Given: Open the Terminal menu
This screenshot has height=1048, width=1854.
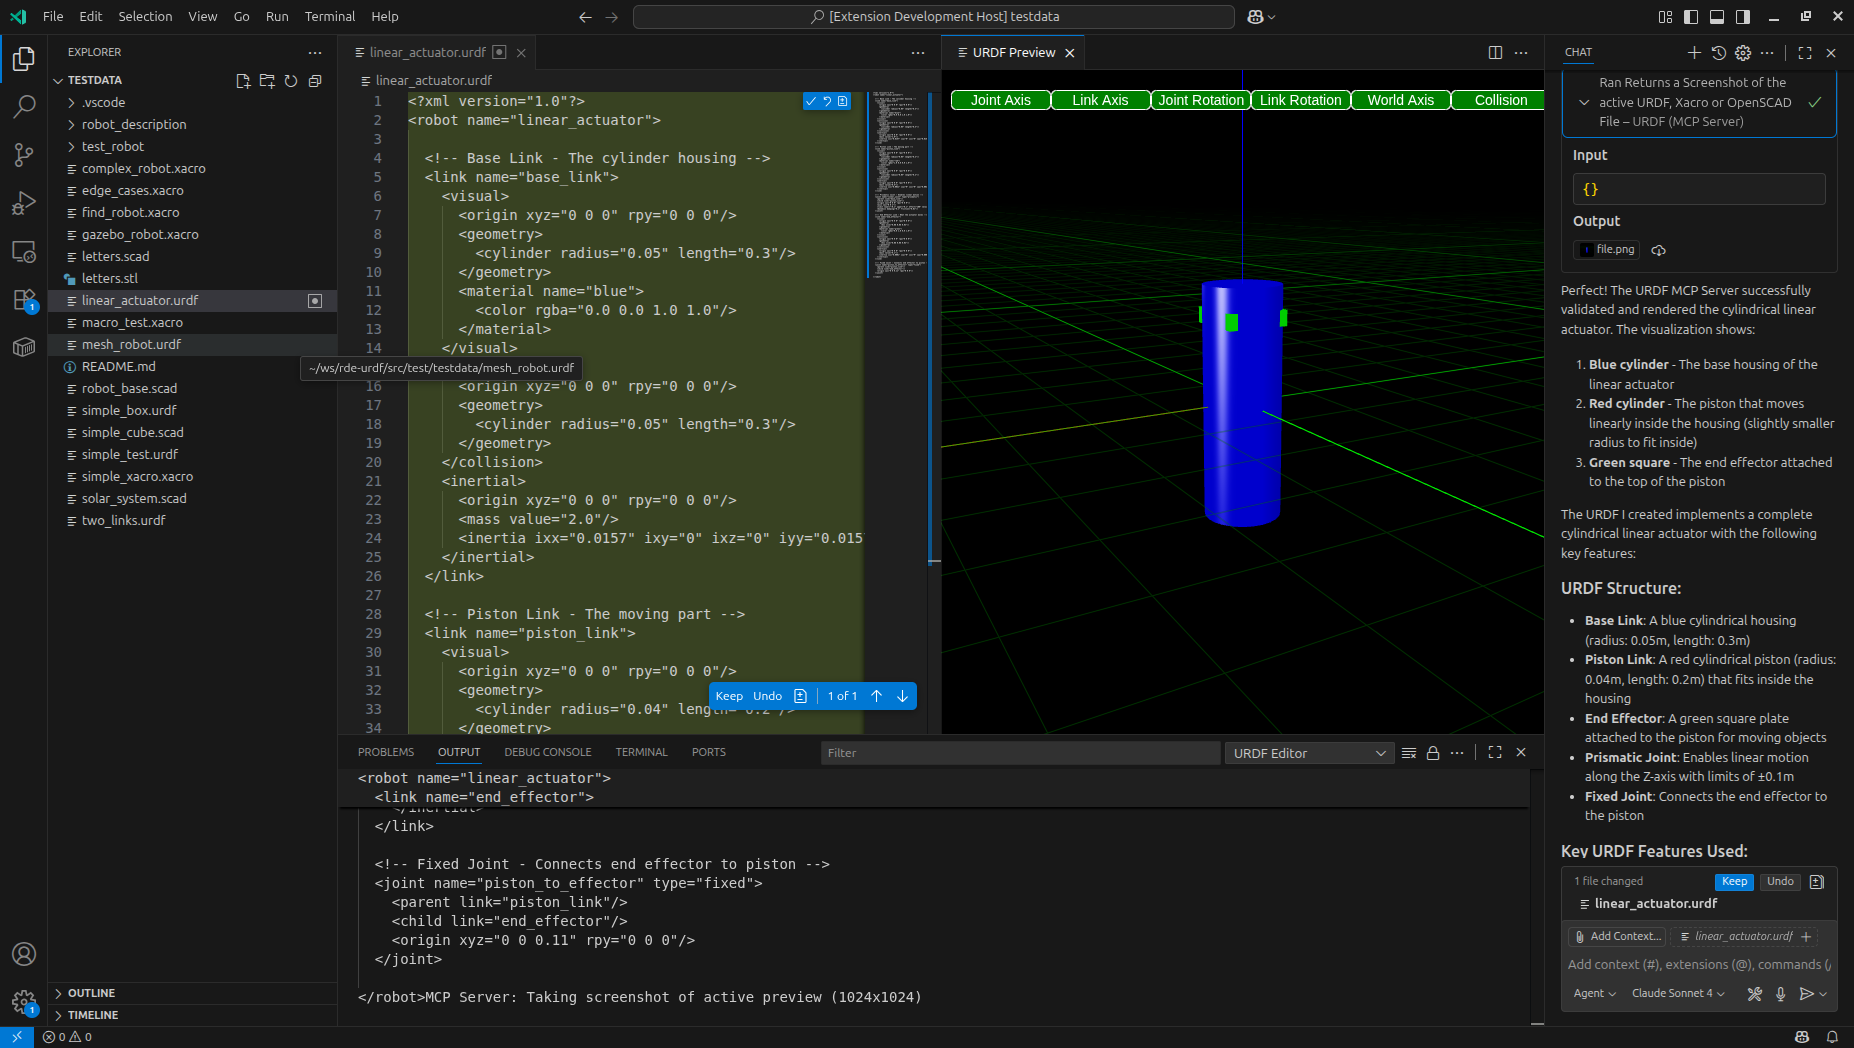Looking at the screenshot, I should click(x=330, y=17).
